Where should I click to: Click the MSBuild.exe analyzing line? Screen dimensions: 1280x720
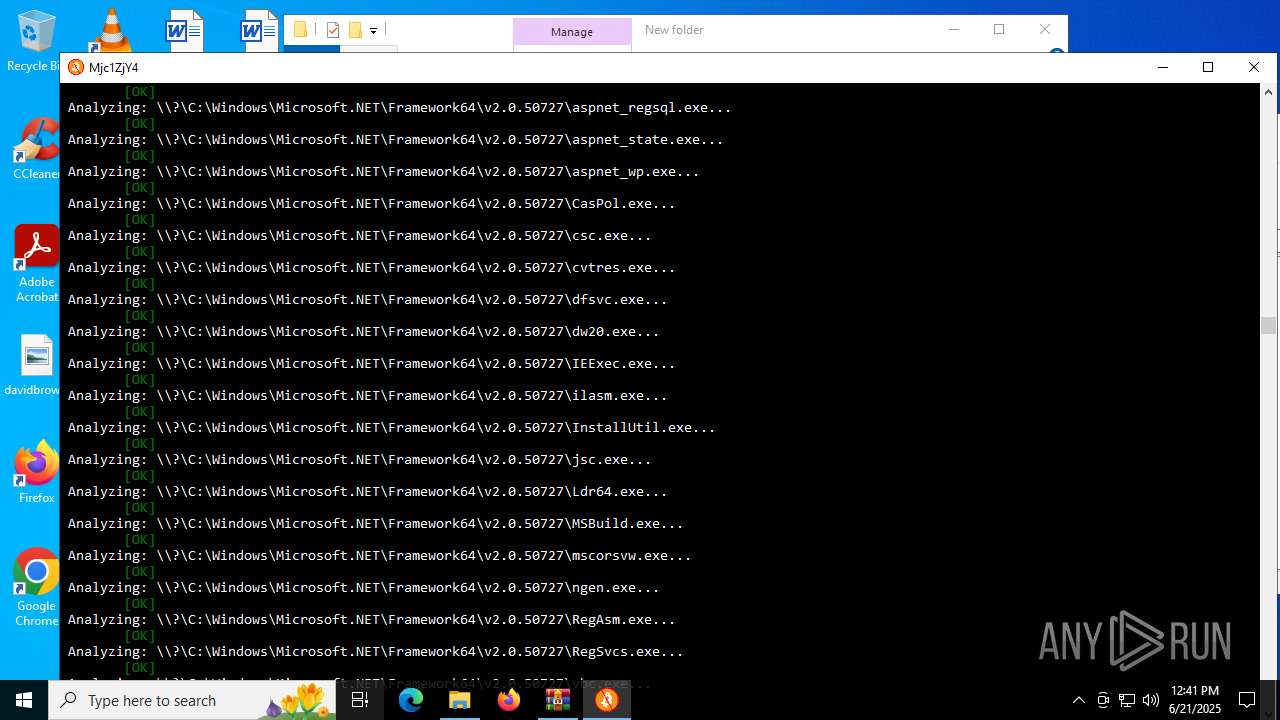(x=375, y=523)
